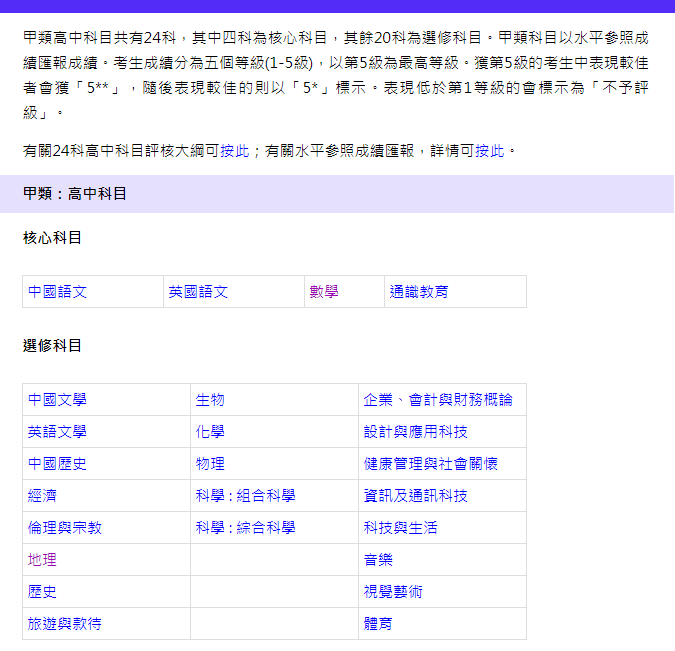Go to the 中國歷史 subject page
The height and width of the screenshot is (651, 675).
[x=57, y=464]
